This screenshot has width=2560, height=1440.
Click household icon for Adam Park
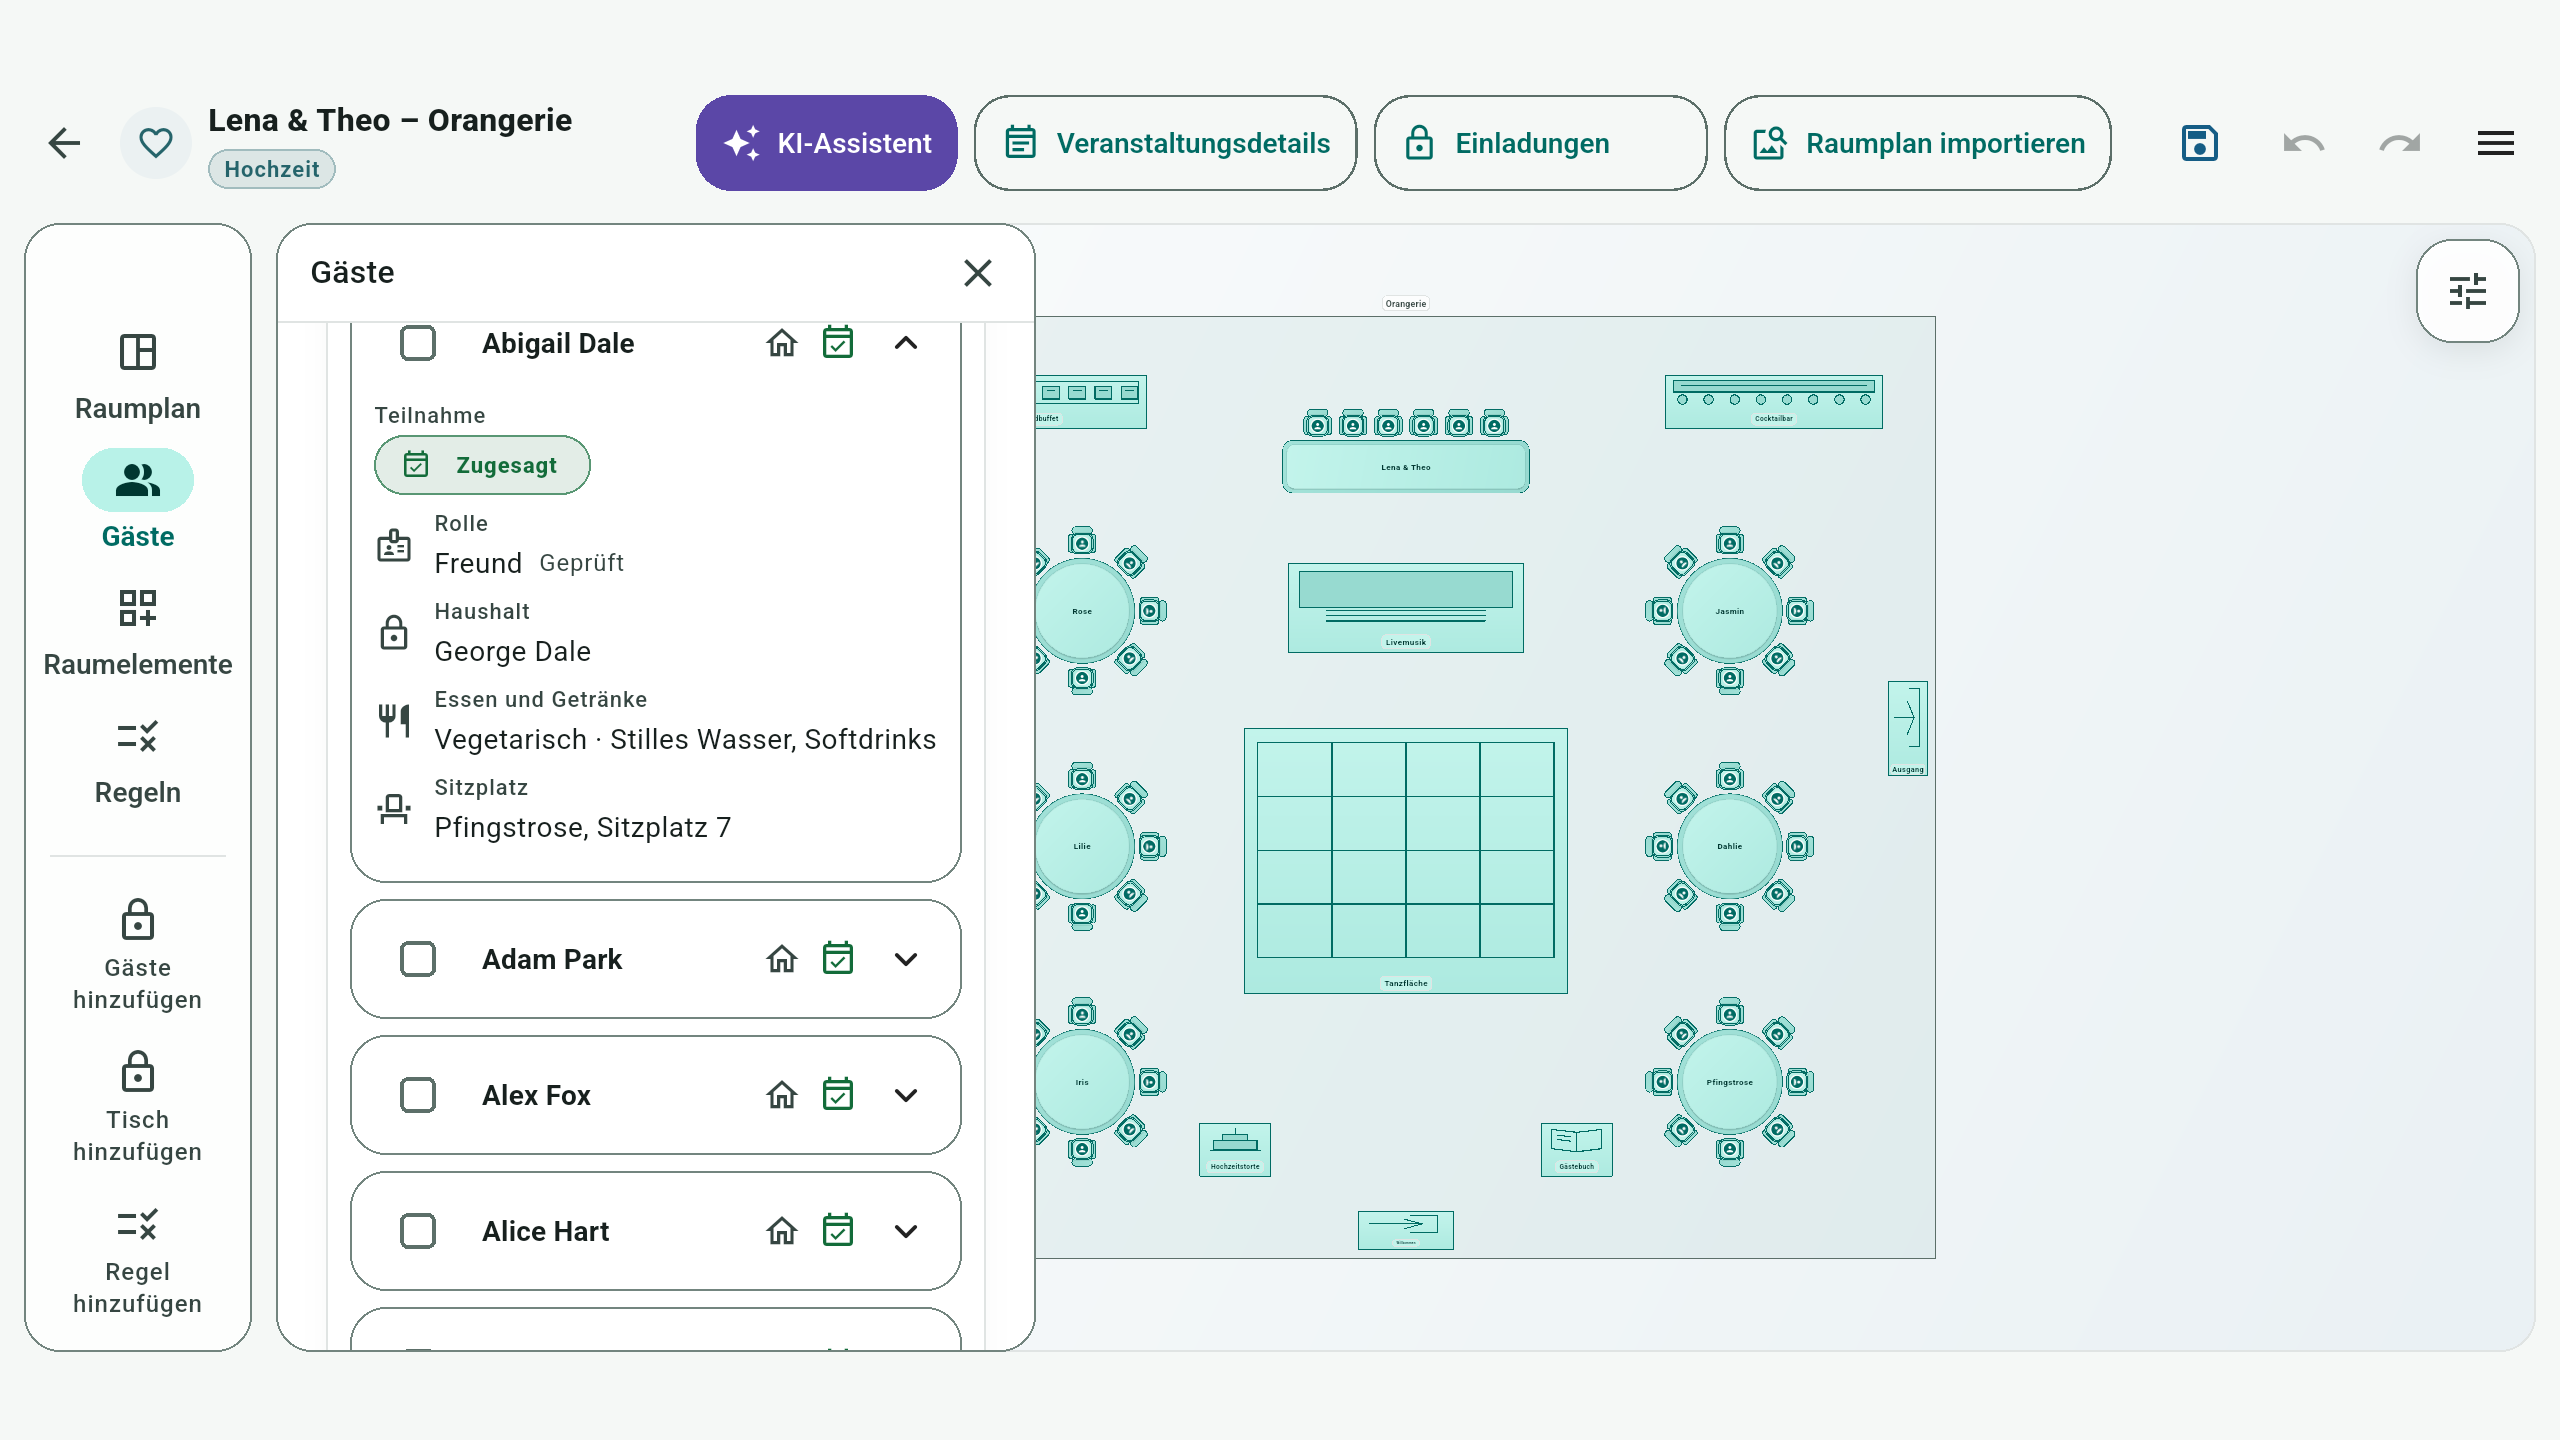782,959
